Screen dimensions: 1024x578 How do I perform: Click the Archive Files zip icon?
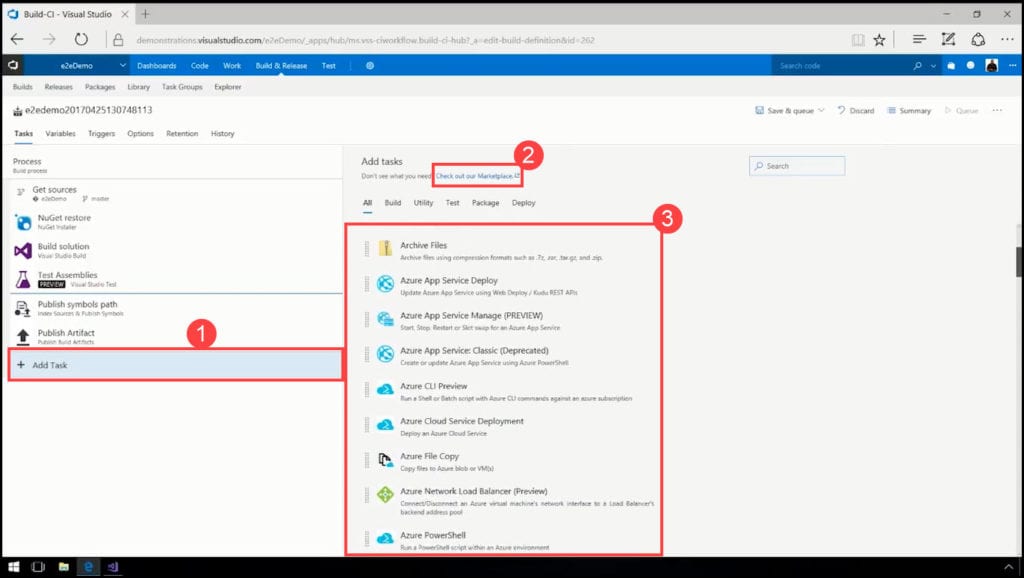click(385, 248)
